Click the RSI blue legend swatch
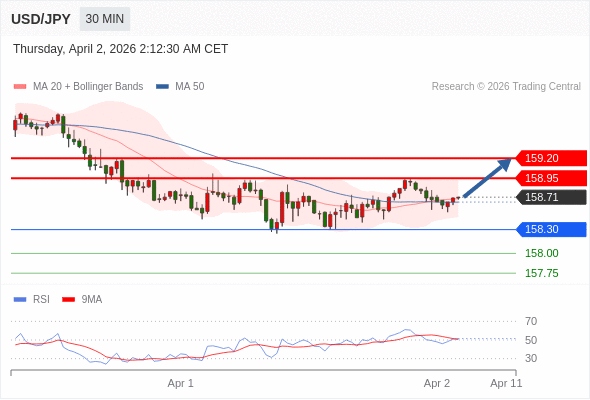Image resolution: width=590 pixels, height=400 pixels. 20,300
